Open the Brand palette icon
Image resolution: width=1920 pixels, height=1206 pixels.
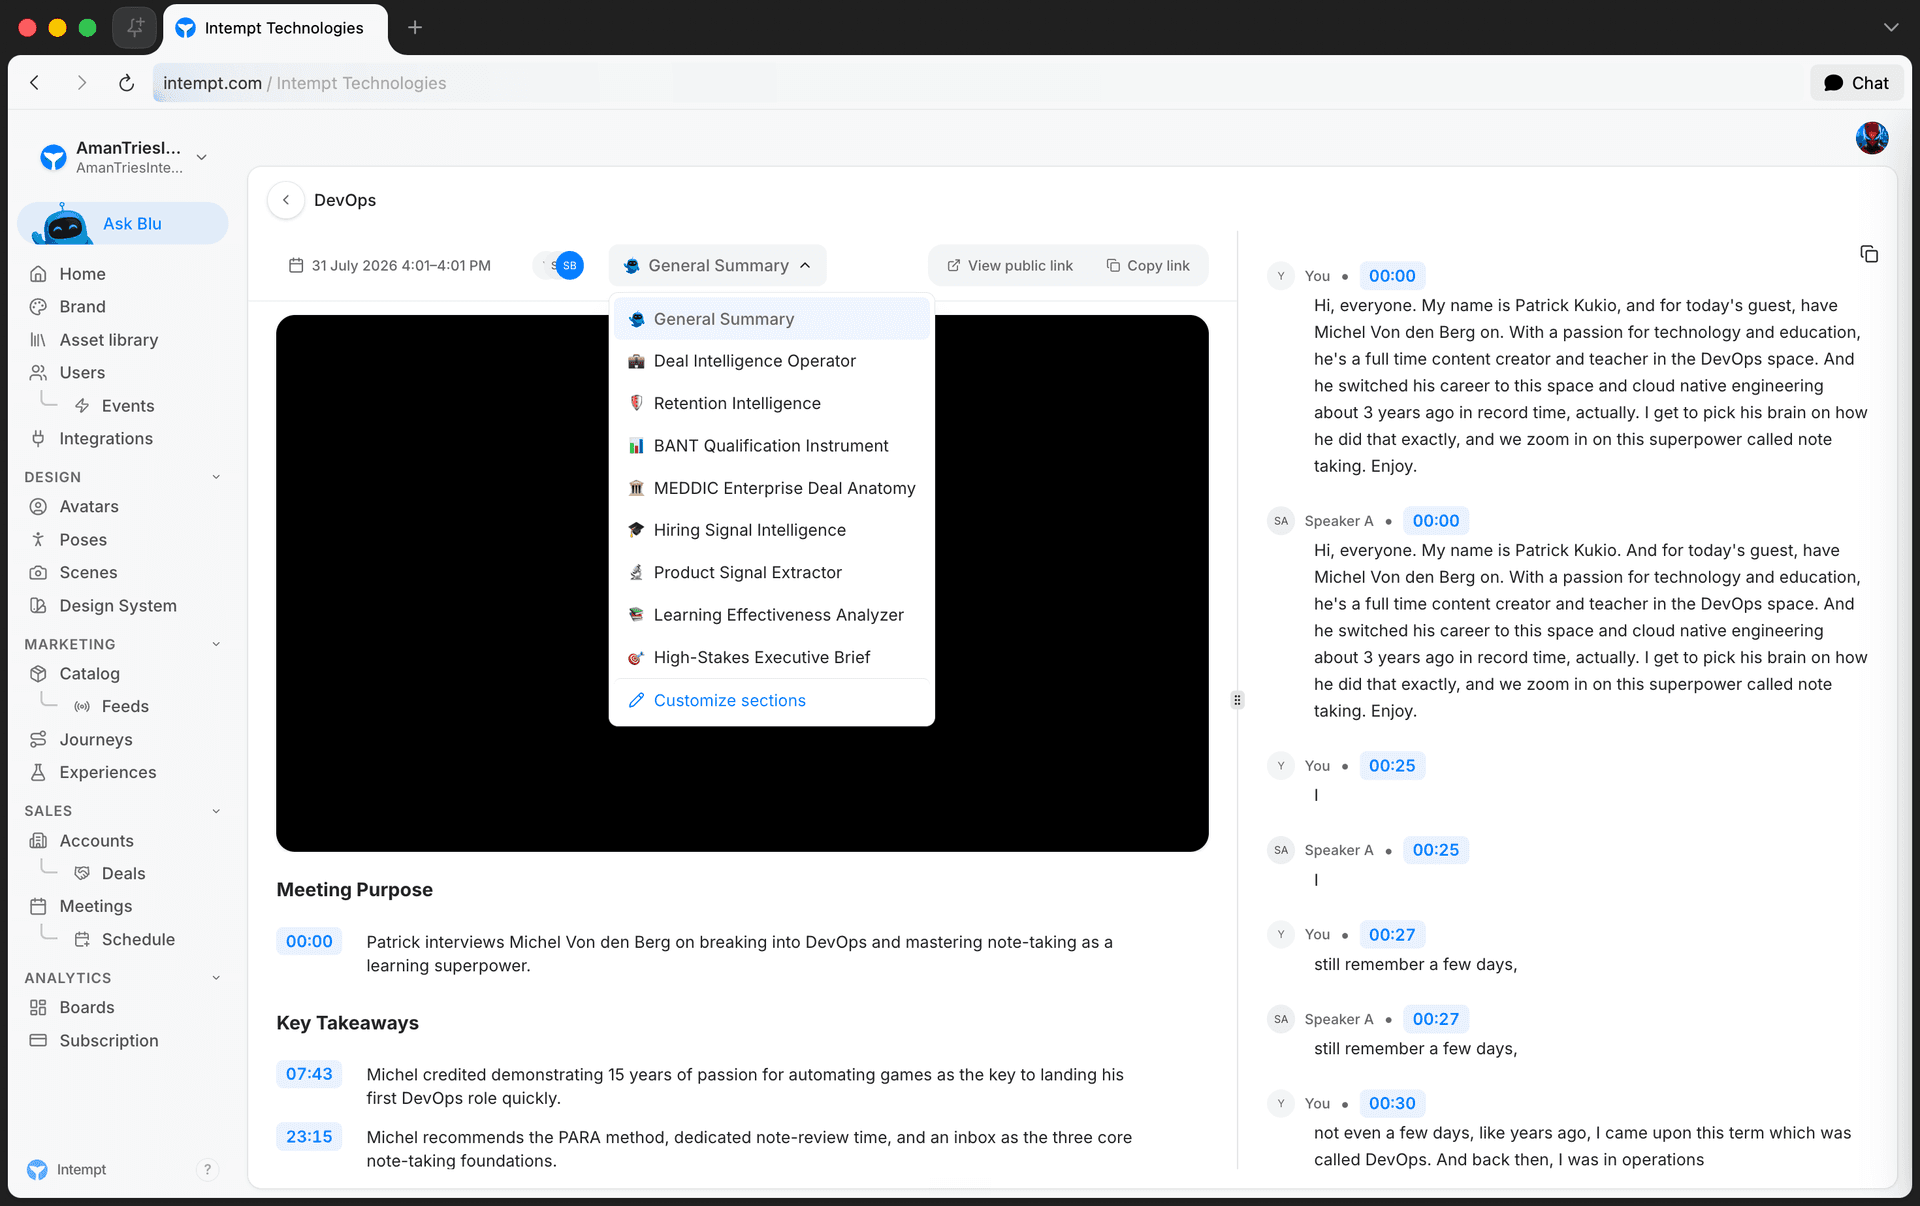38,307
